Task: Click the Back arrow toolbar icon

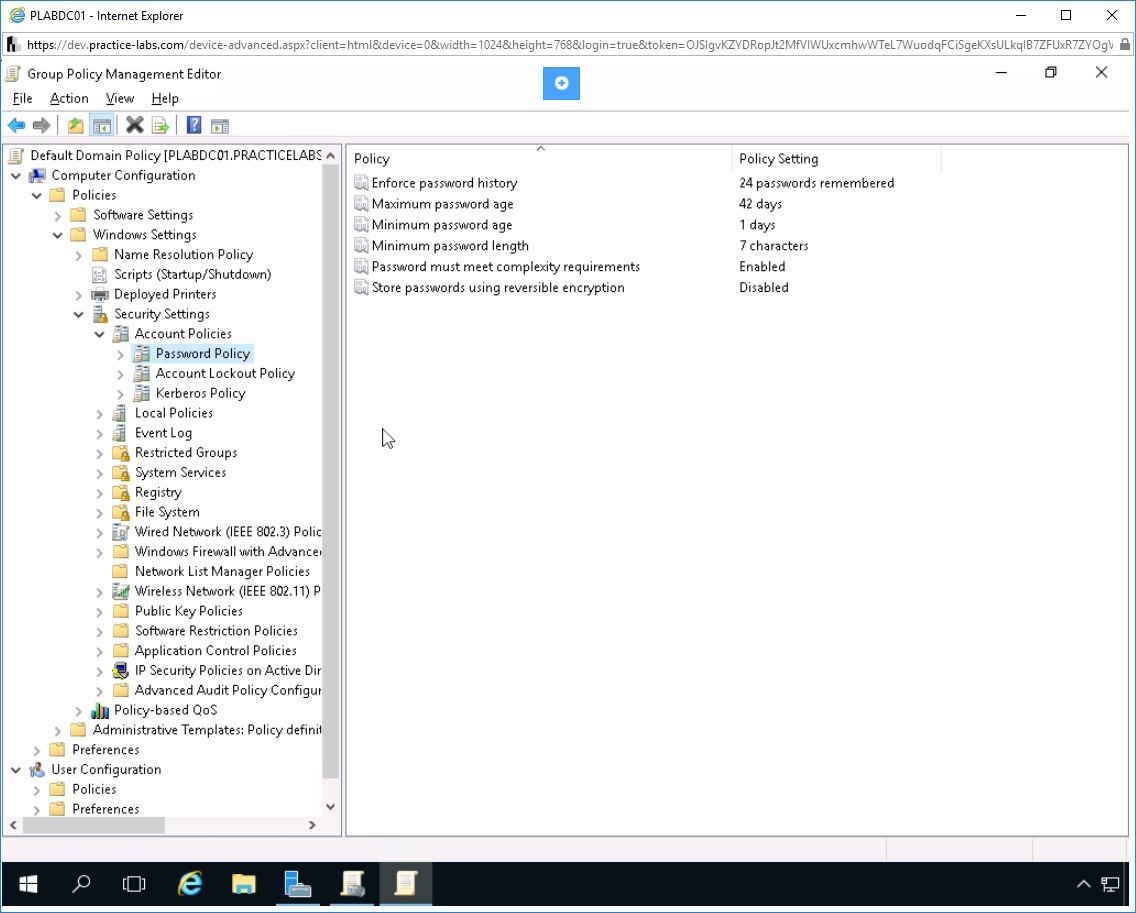Action: (x=16, y=125)
